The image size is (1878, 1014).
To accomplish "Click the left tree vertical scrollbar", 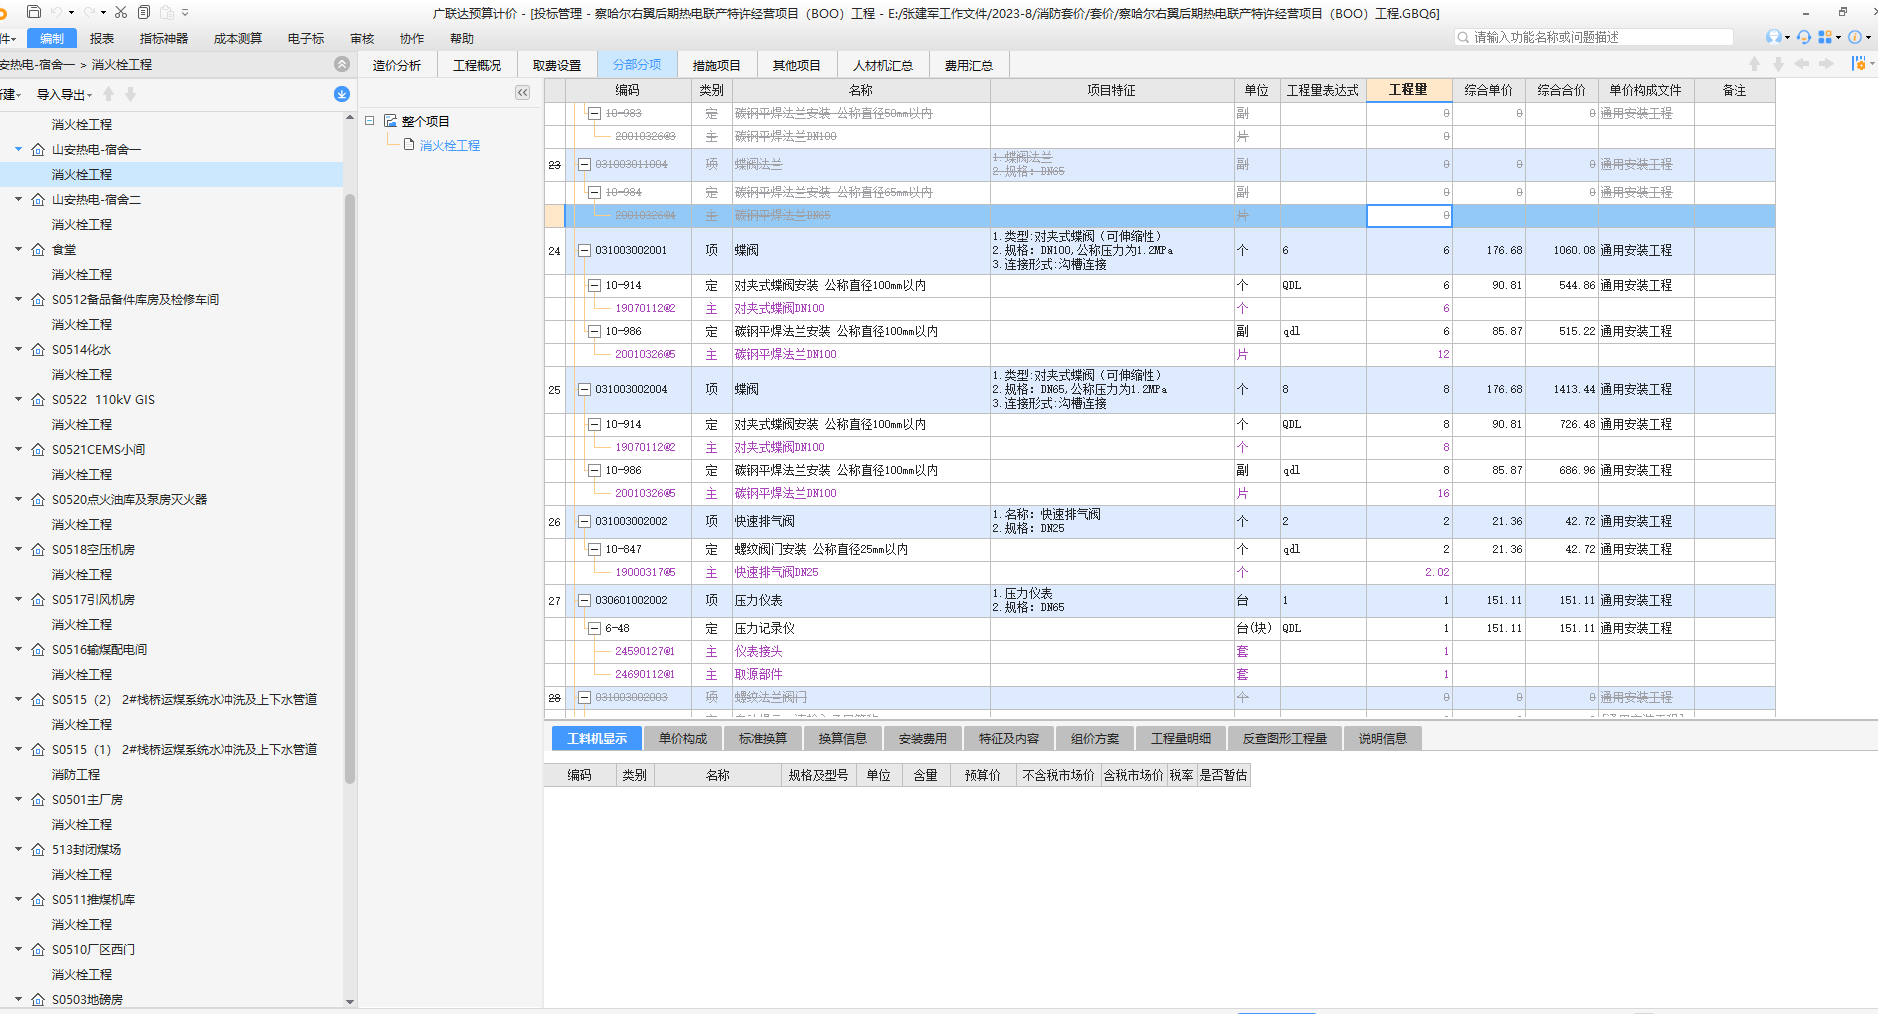I will (x=350, y=488).
